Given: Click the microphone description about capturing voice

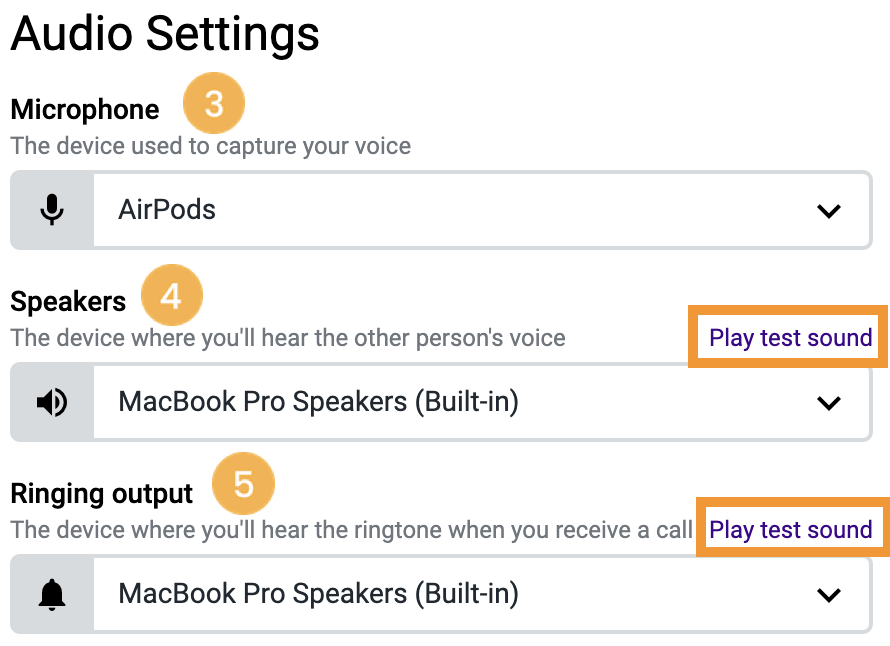Looking at the screenshot, I should pyautogui.click(x=211, y=146).
